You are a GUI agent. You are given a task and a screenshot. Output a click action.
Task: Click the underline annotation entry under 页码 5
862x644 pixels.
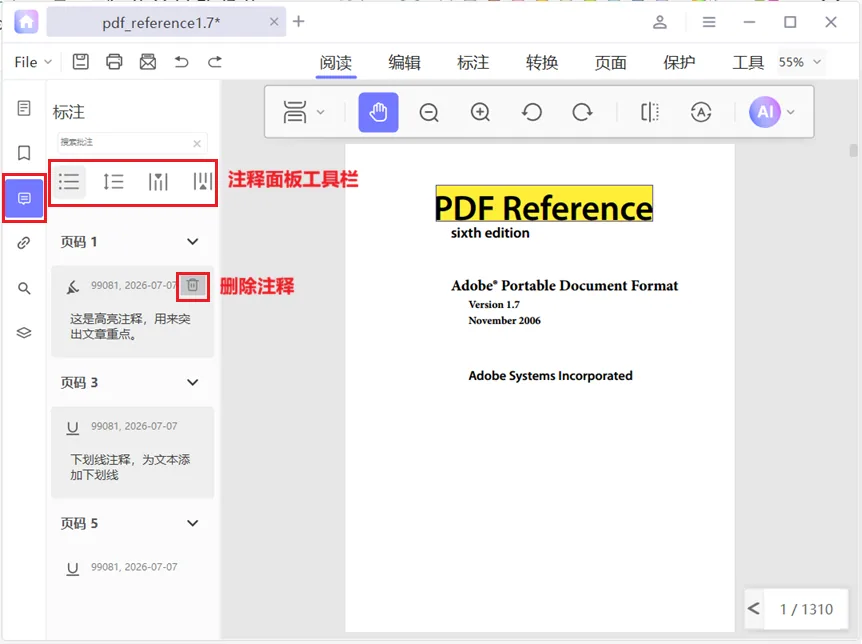(x=132, y=568)
